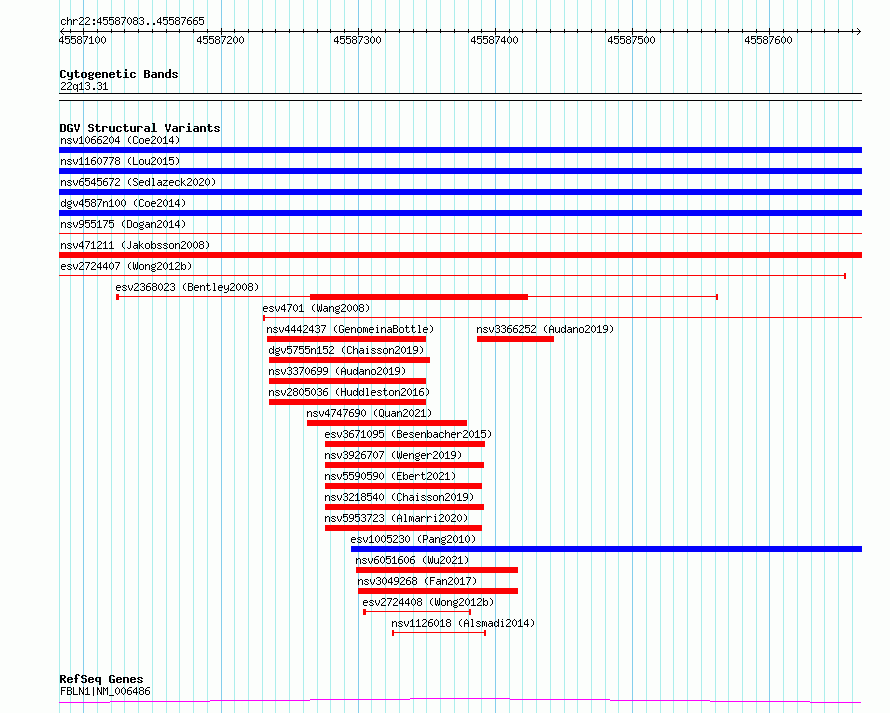The width and height of the screenshot is (890, 713).
Task: Click the red bar under esv3671095
Action: tap(405, 444)
